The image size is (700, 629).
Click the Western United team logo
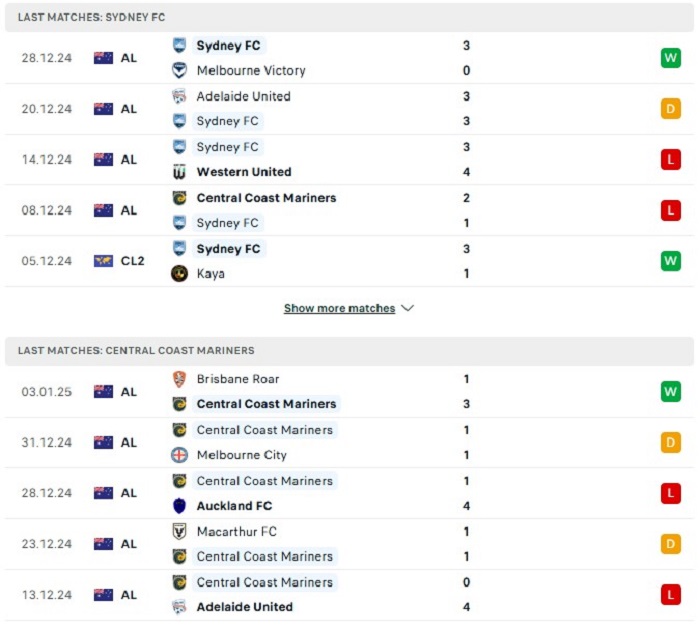pyautogui.click(x=179, y=172)
